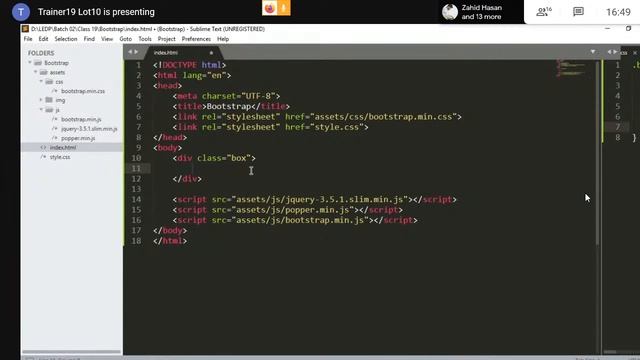640x360 pixels.
Task: Click the editor vertical scrollbar
Action: pyautogui.click(x=598, y=153)
